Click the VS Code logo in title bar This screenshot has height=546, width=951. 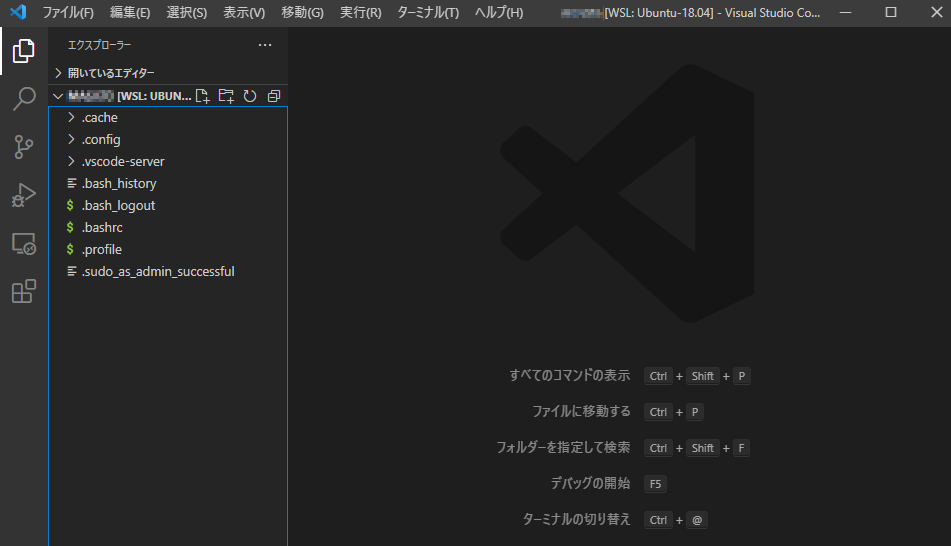(18, 12)
